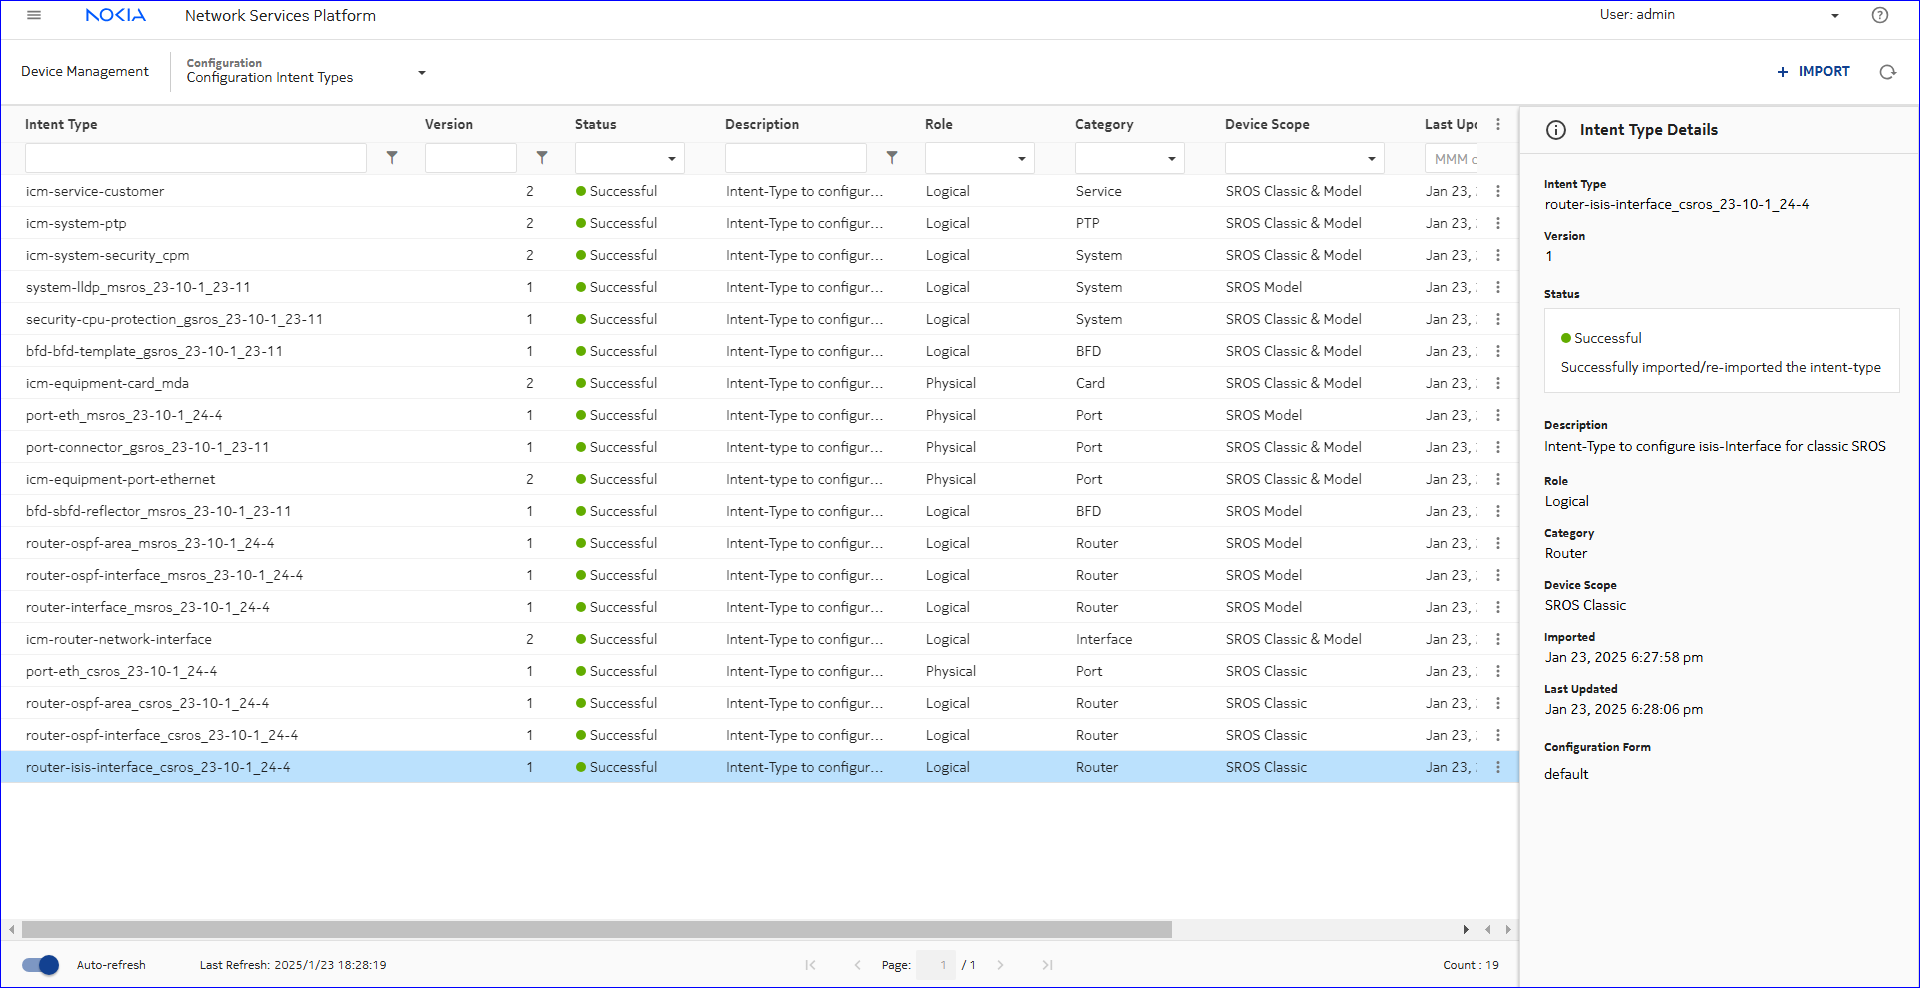Open the Configuration Intent Types view selector
Screen dimensions: 1920x988
(421, 72)
